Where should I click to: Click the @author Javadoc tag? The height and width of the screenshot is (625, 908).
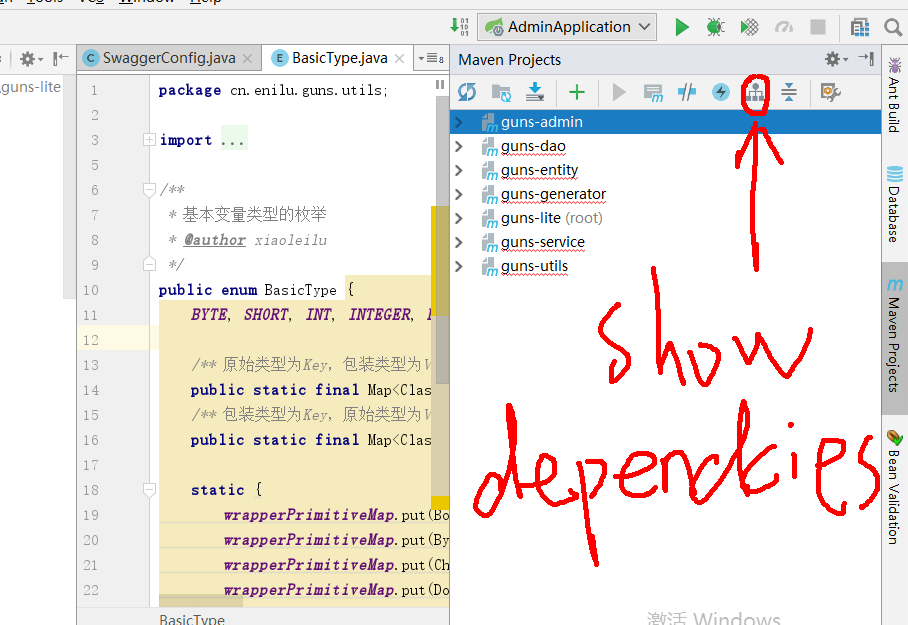[215, 240]
